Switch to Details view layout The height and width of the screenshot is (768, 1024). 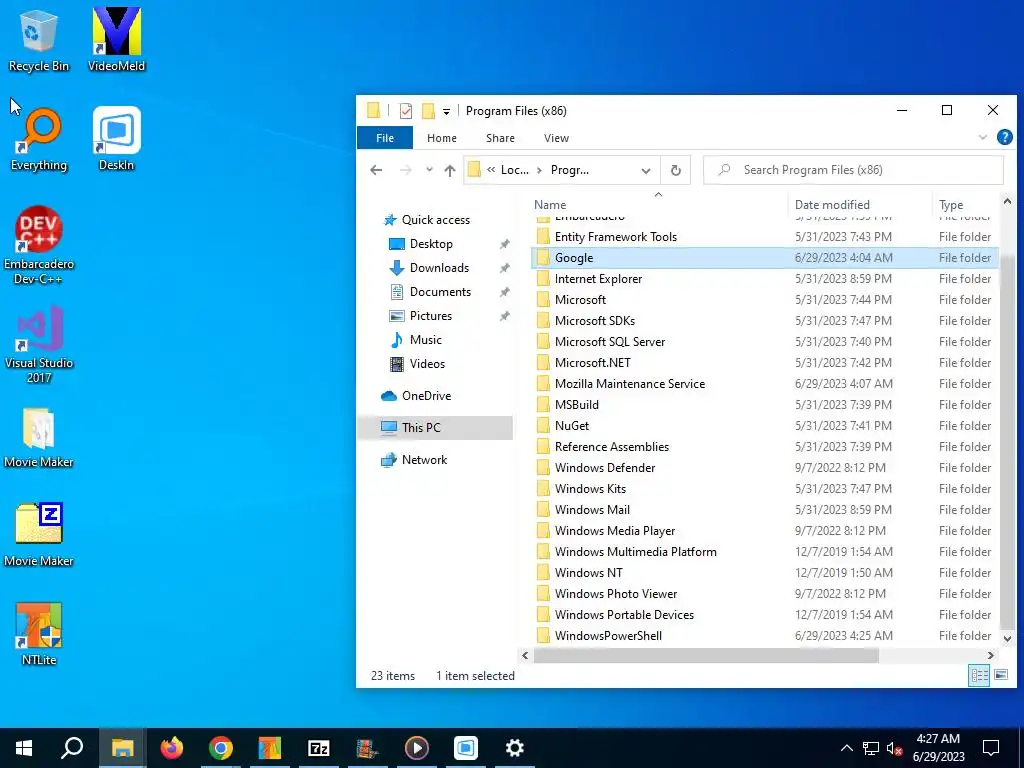[979, 675]
